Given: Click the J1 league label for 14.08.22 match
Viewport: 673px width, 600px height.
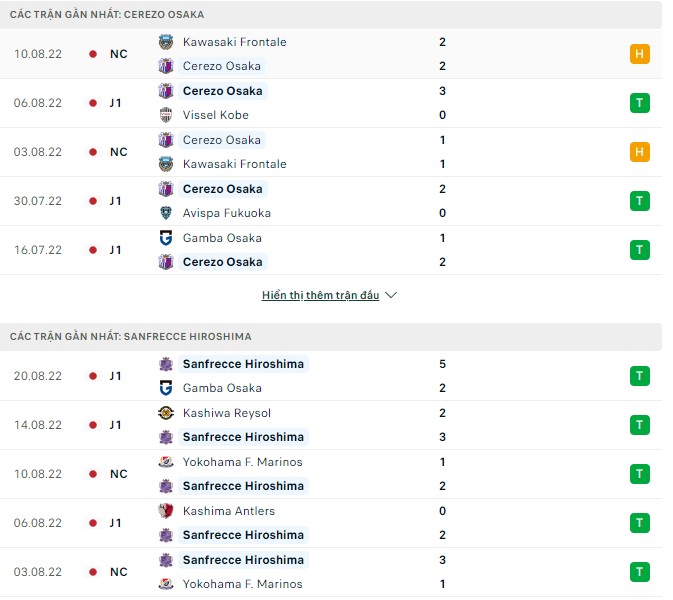Looking at the screenshot, I should 117,425.
